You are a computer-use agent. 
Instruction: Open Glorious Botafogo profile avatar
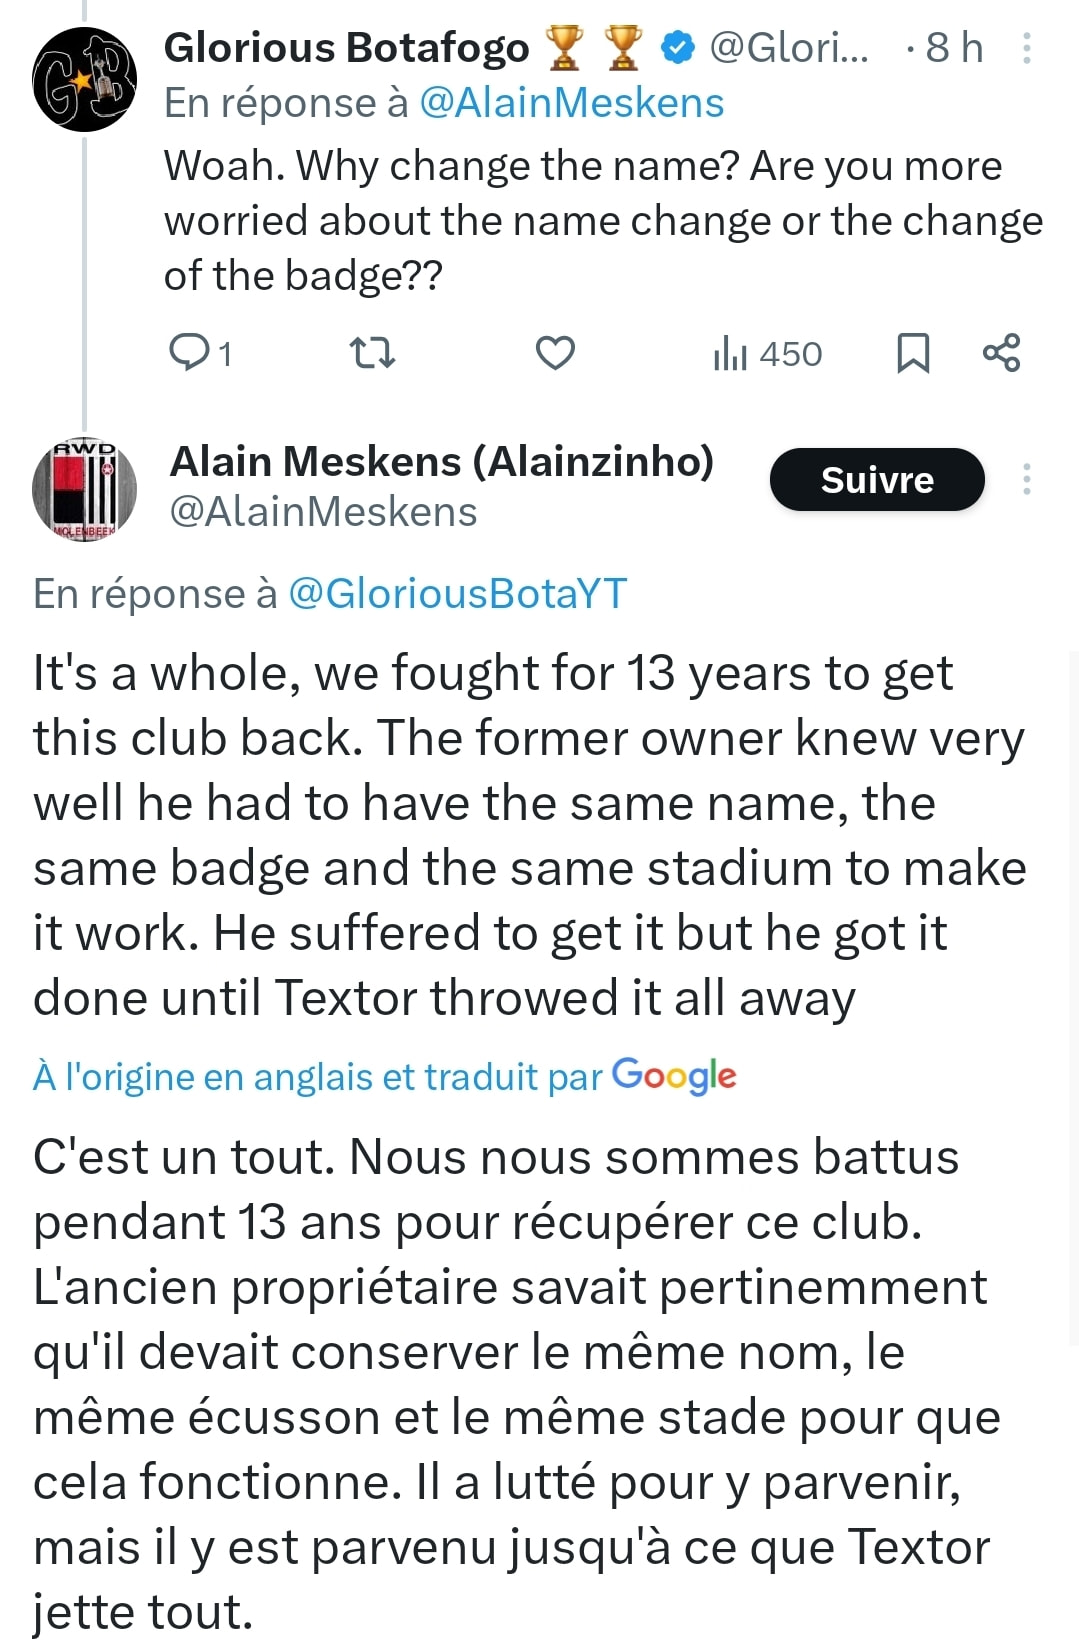pos(84,80)
